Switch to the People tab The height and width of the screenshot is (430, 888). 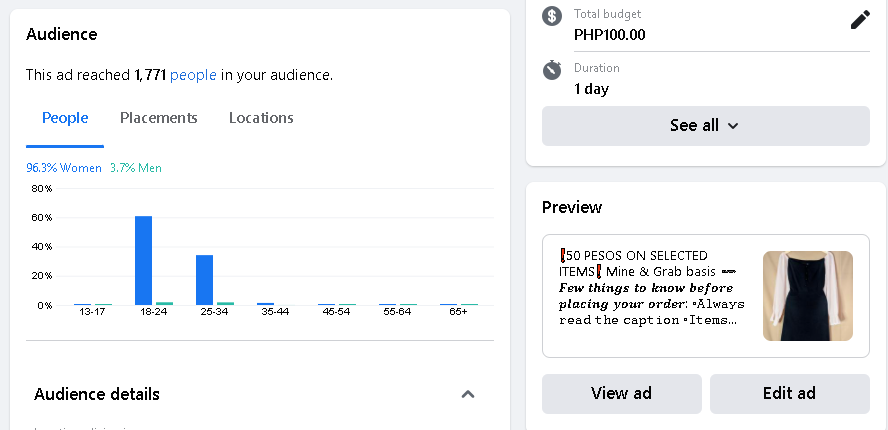[x=65, y=118]
